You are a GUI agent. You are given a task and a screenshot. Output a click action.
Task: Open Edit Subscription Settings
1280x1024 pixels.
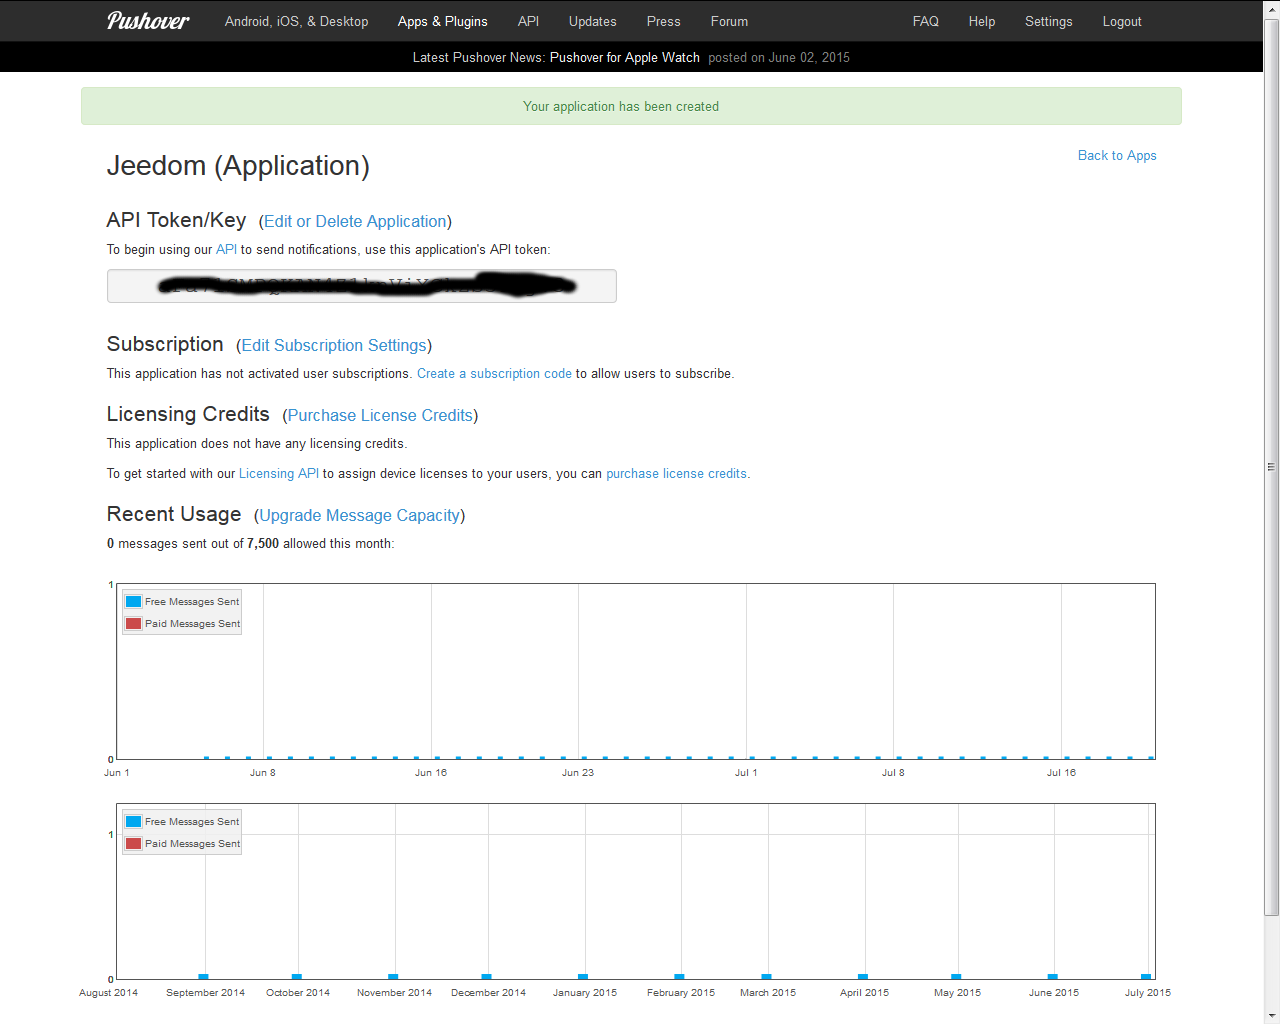(x=334, y=345)
